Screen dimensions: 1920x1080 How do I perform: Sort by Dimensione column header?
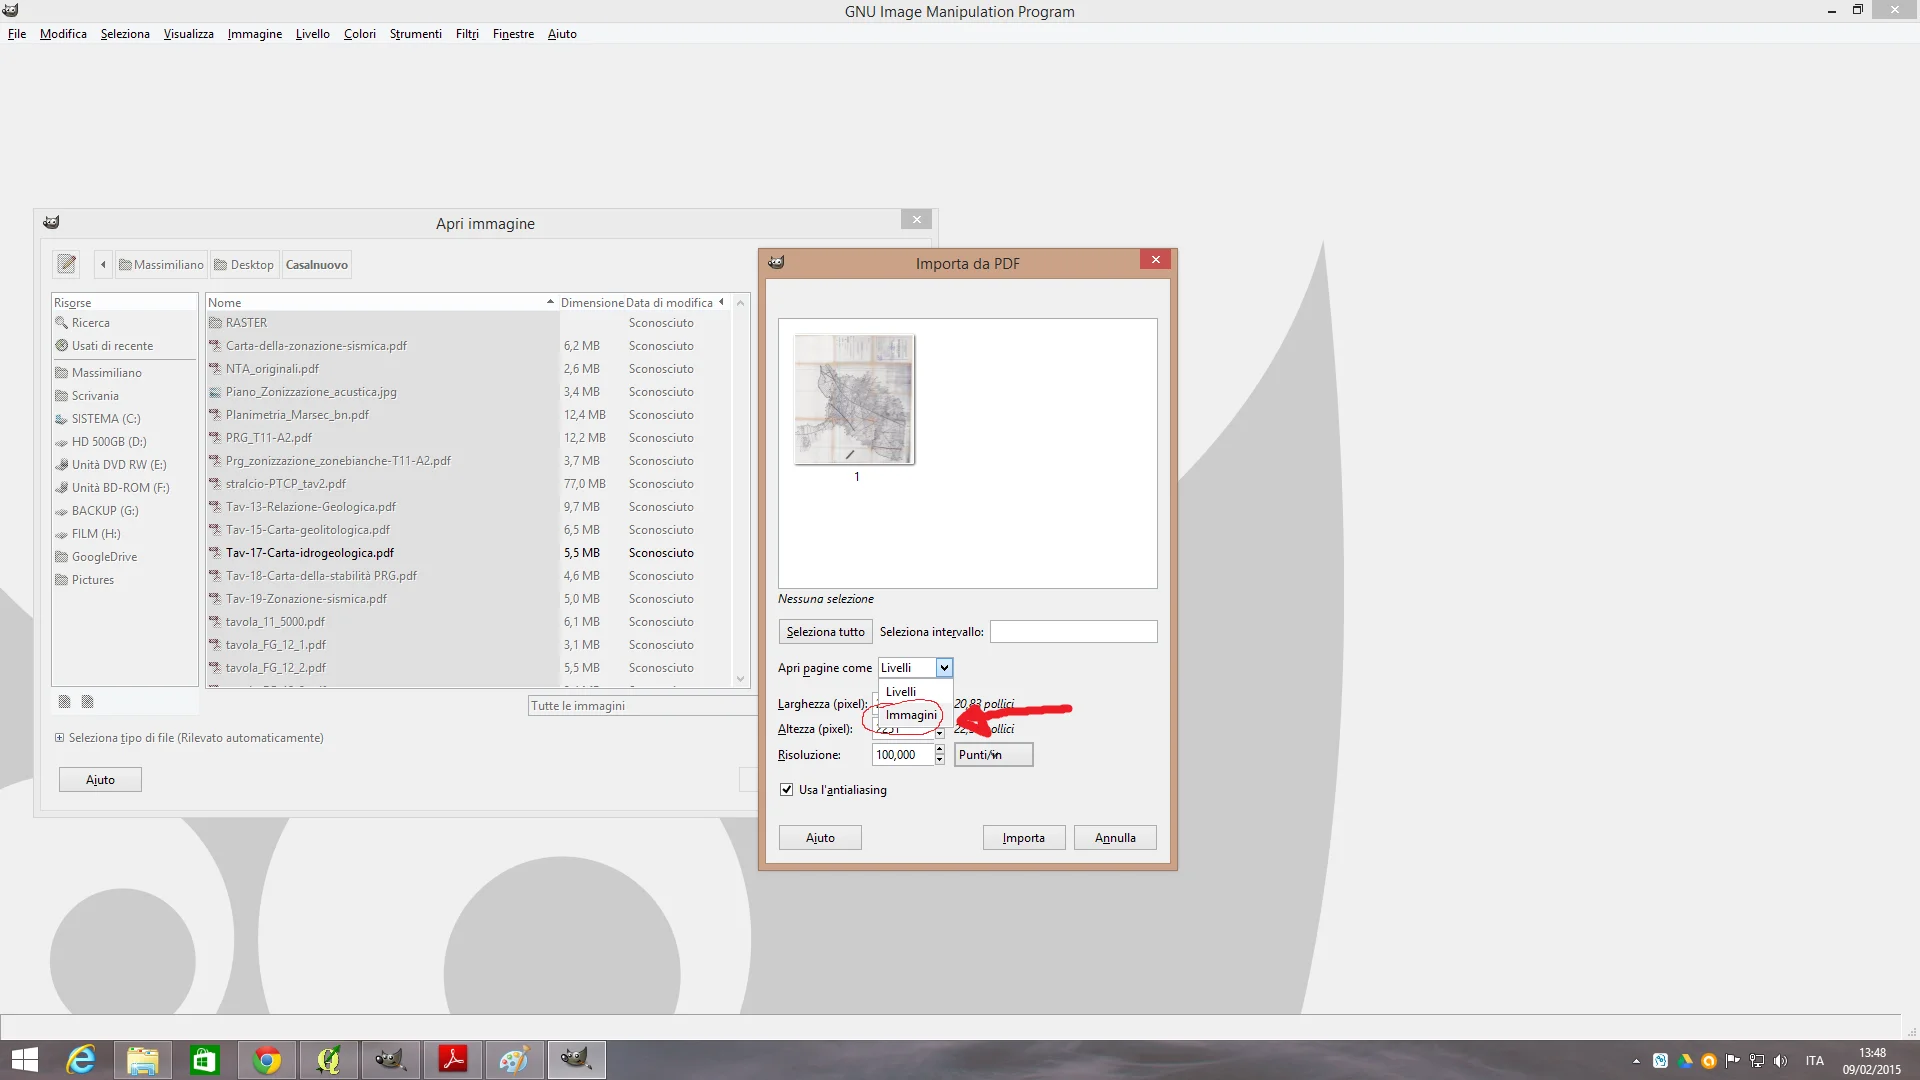[x=592, y=302]
